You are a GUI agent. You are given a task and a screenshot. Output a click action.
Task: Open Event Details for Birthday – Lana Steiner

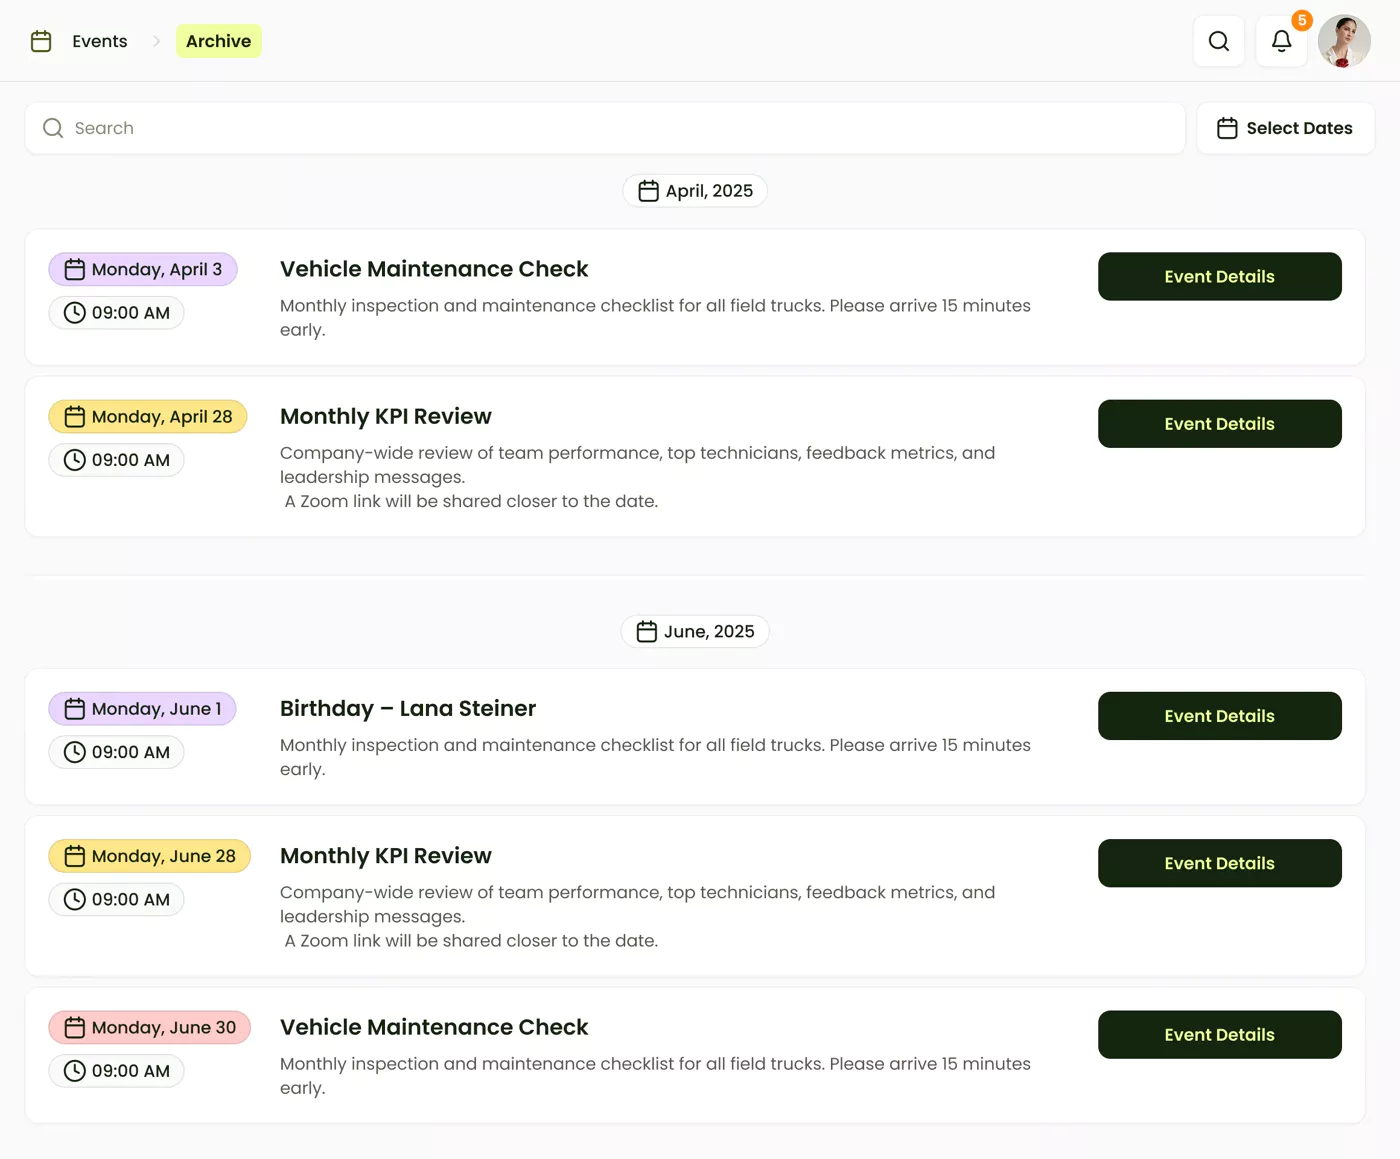[1219, 715]
